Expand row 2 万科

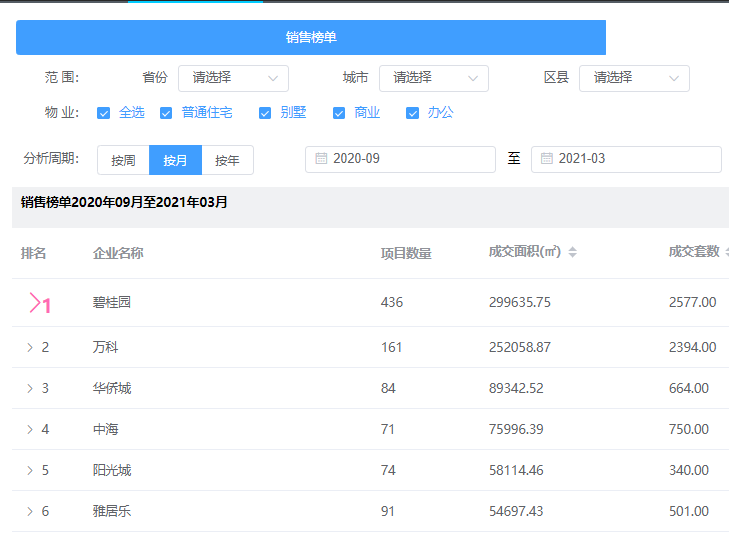30,347
